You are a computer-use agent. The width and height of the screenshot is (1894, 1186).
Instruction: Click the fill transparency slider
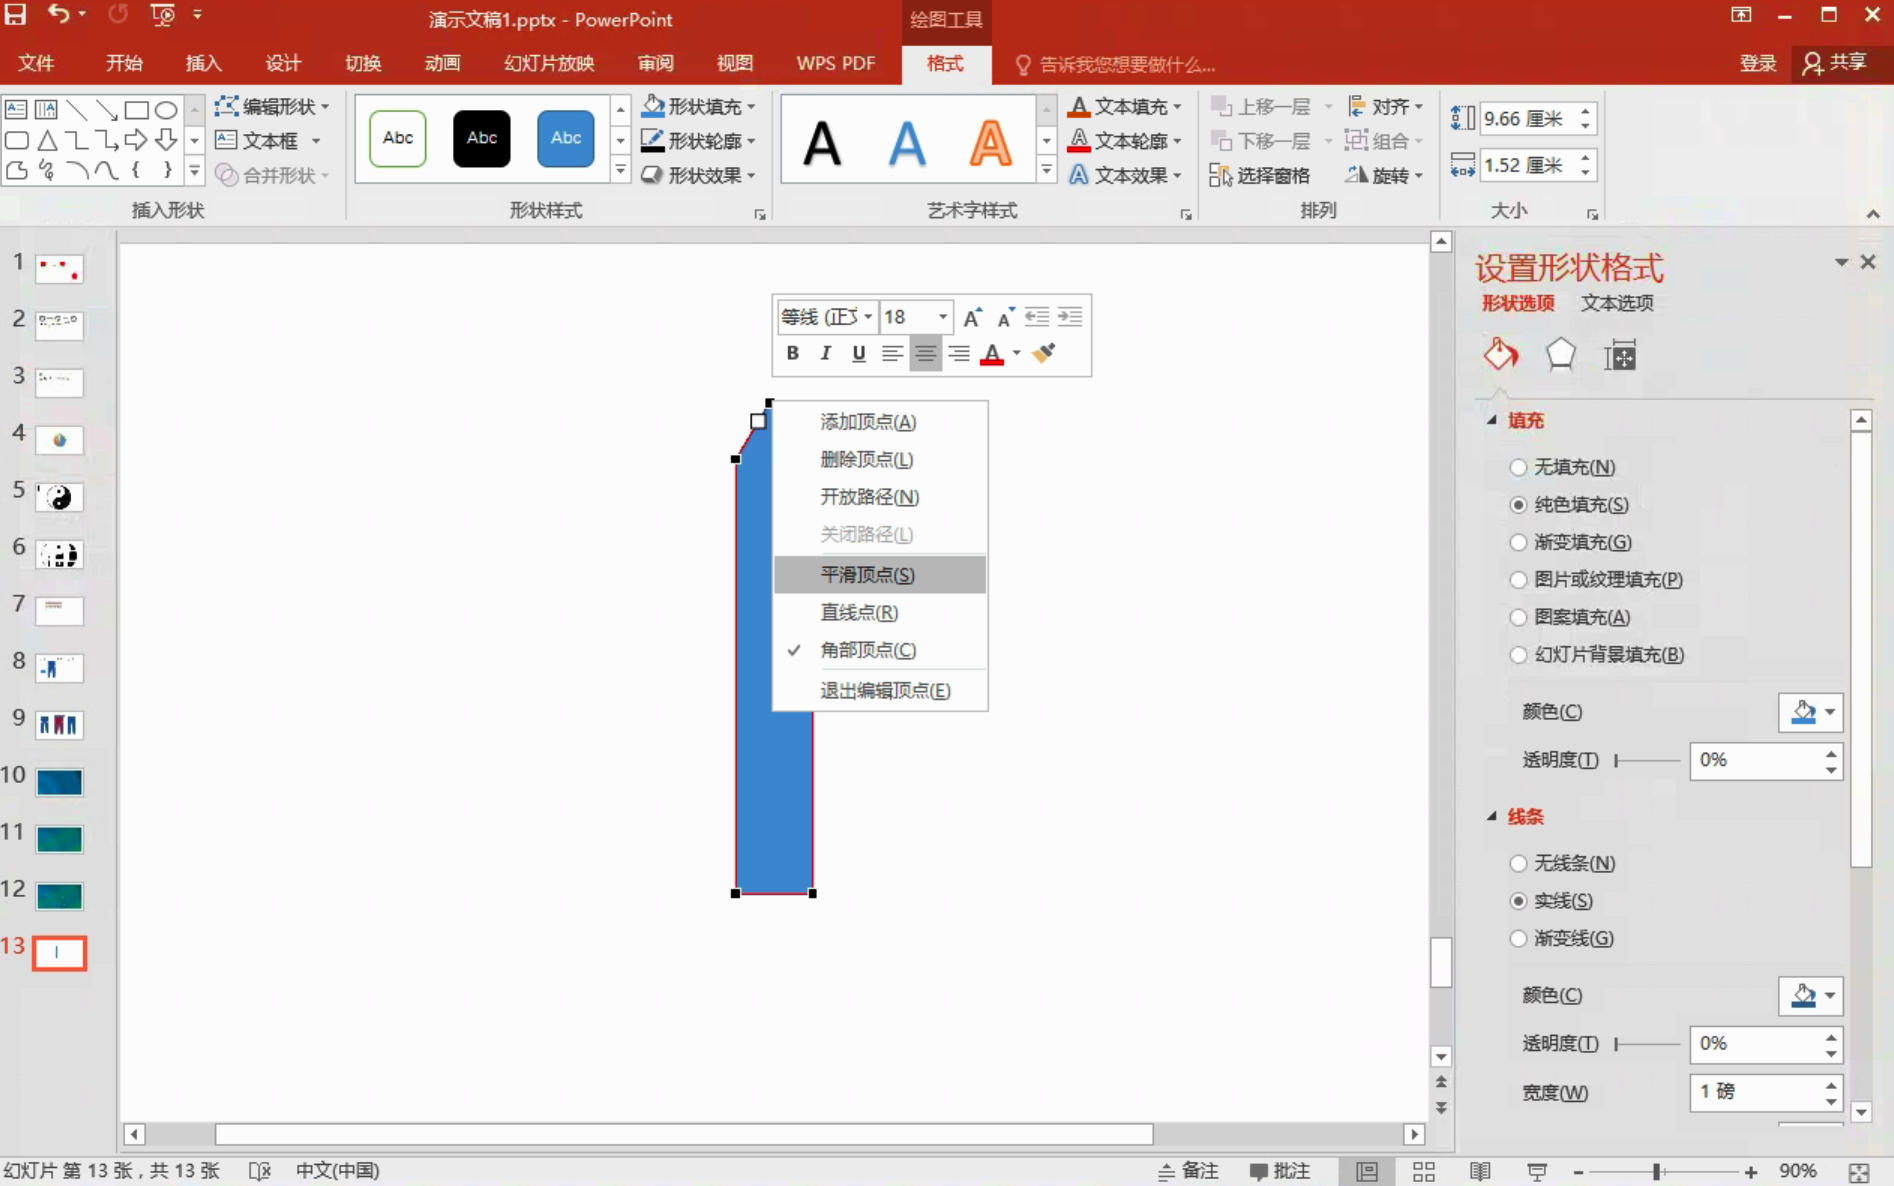point(1647,761)
